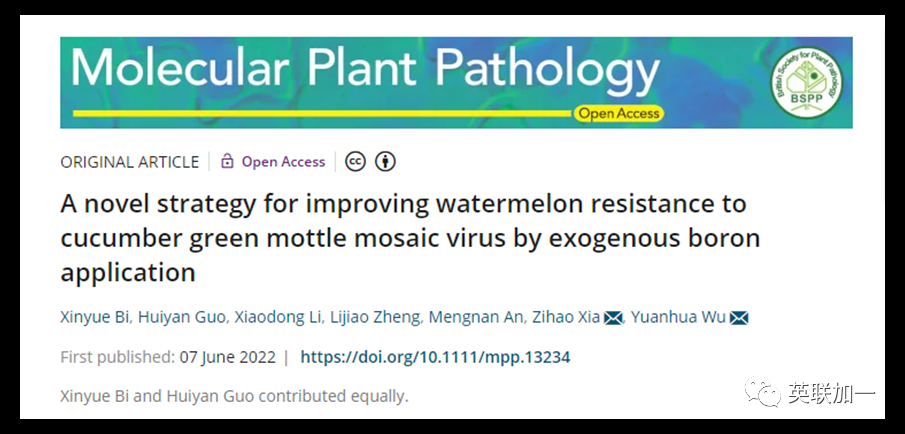Click the Creative Commons CC icon

tap(355, 161)
